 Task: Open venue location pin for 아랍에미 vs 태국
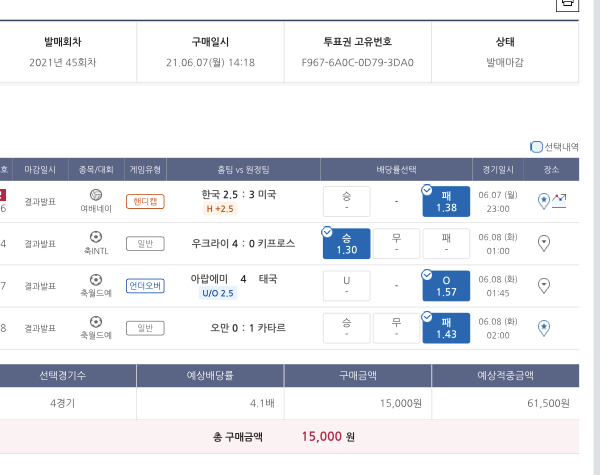coord(544,285)
